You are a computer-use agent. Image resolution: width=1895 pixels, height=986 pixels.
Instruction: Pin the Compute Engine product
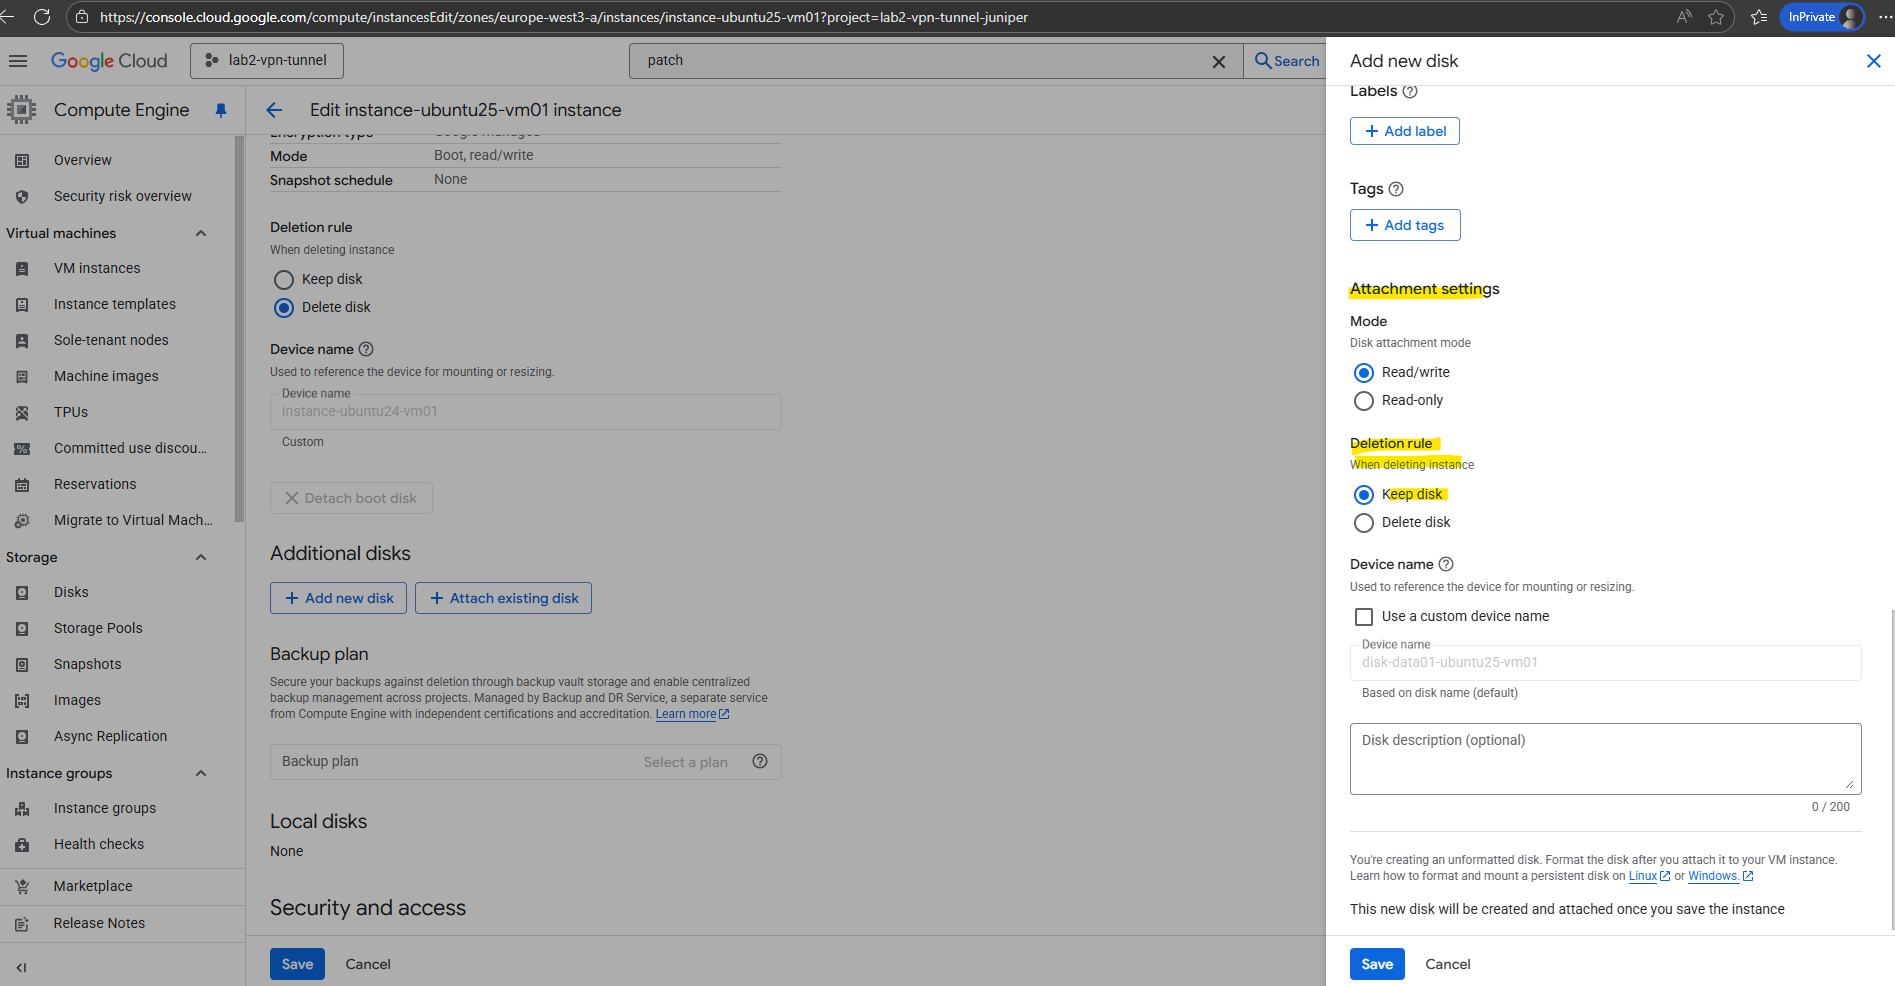click(221, 110)
